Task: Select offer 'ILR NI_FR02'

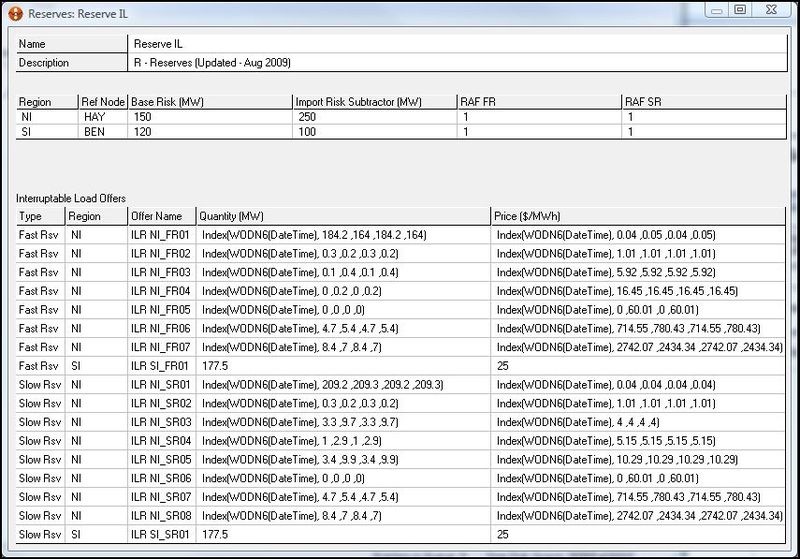Action: [162, 253]
